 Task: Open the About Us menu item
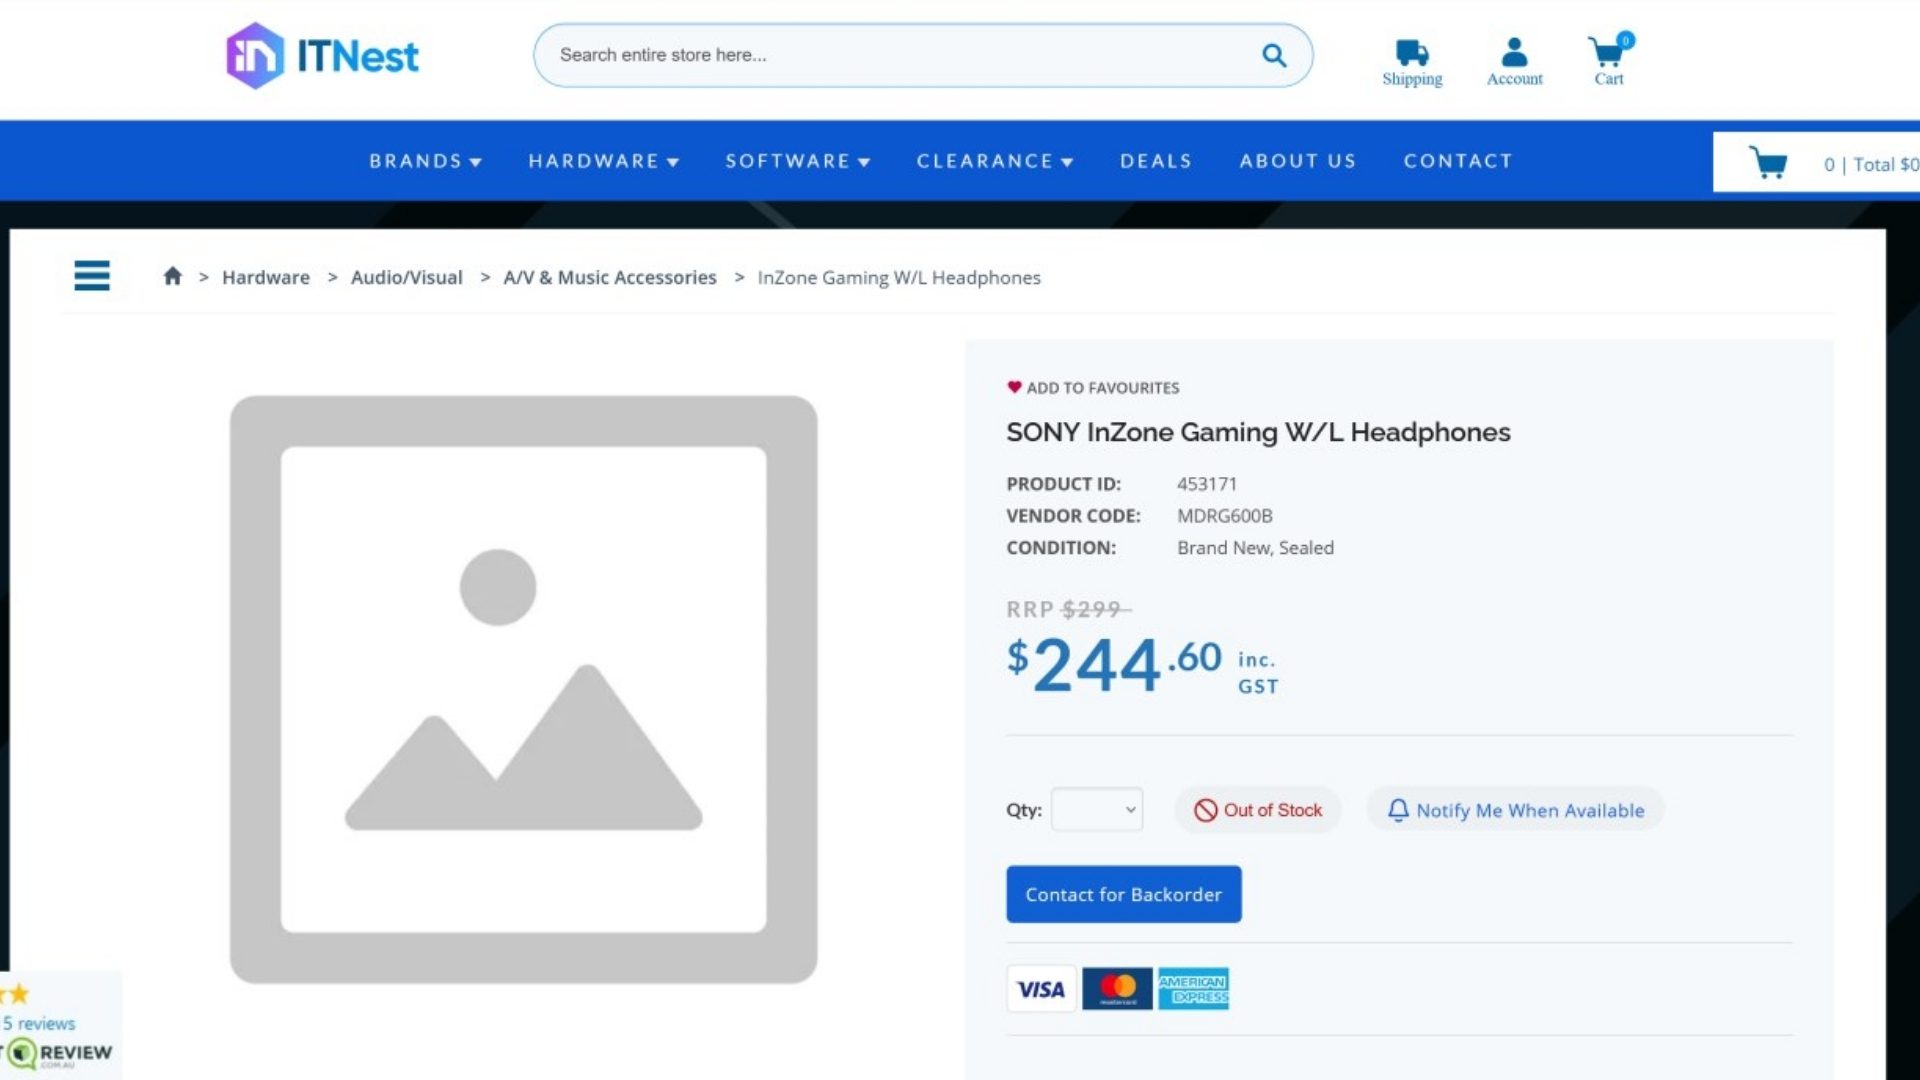(1297, 161)
